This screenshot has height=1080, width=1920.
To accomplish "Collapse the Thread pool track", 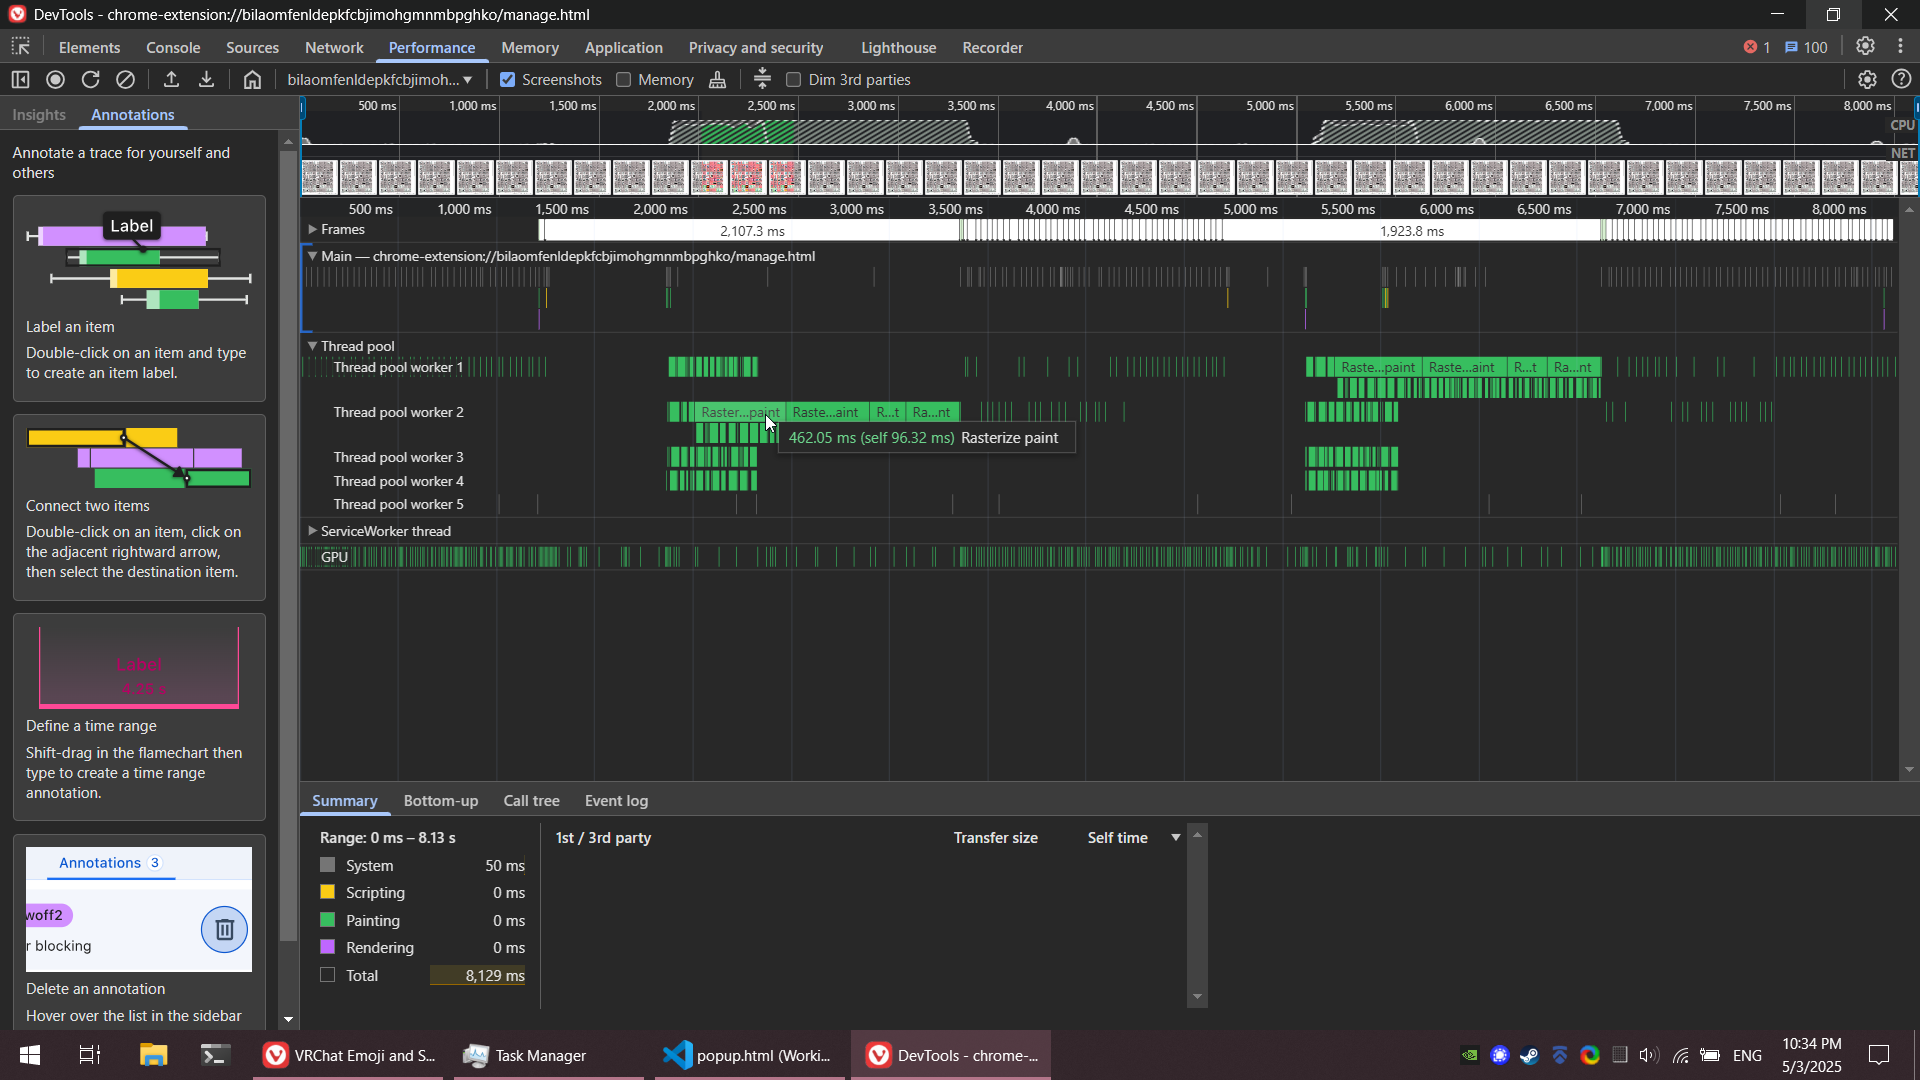I will pos(313,346).
